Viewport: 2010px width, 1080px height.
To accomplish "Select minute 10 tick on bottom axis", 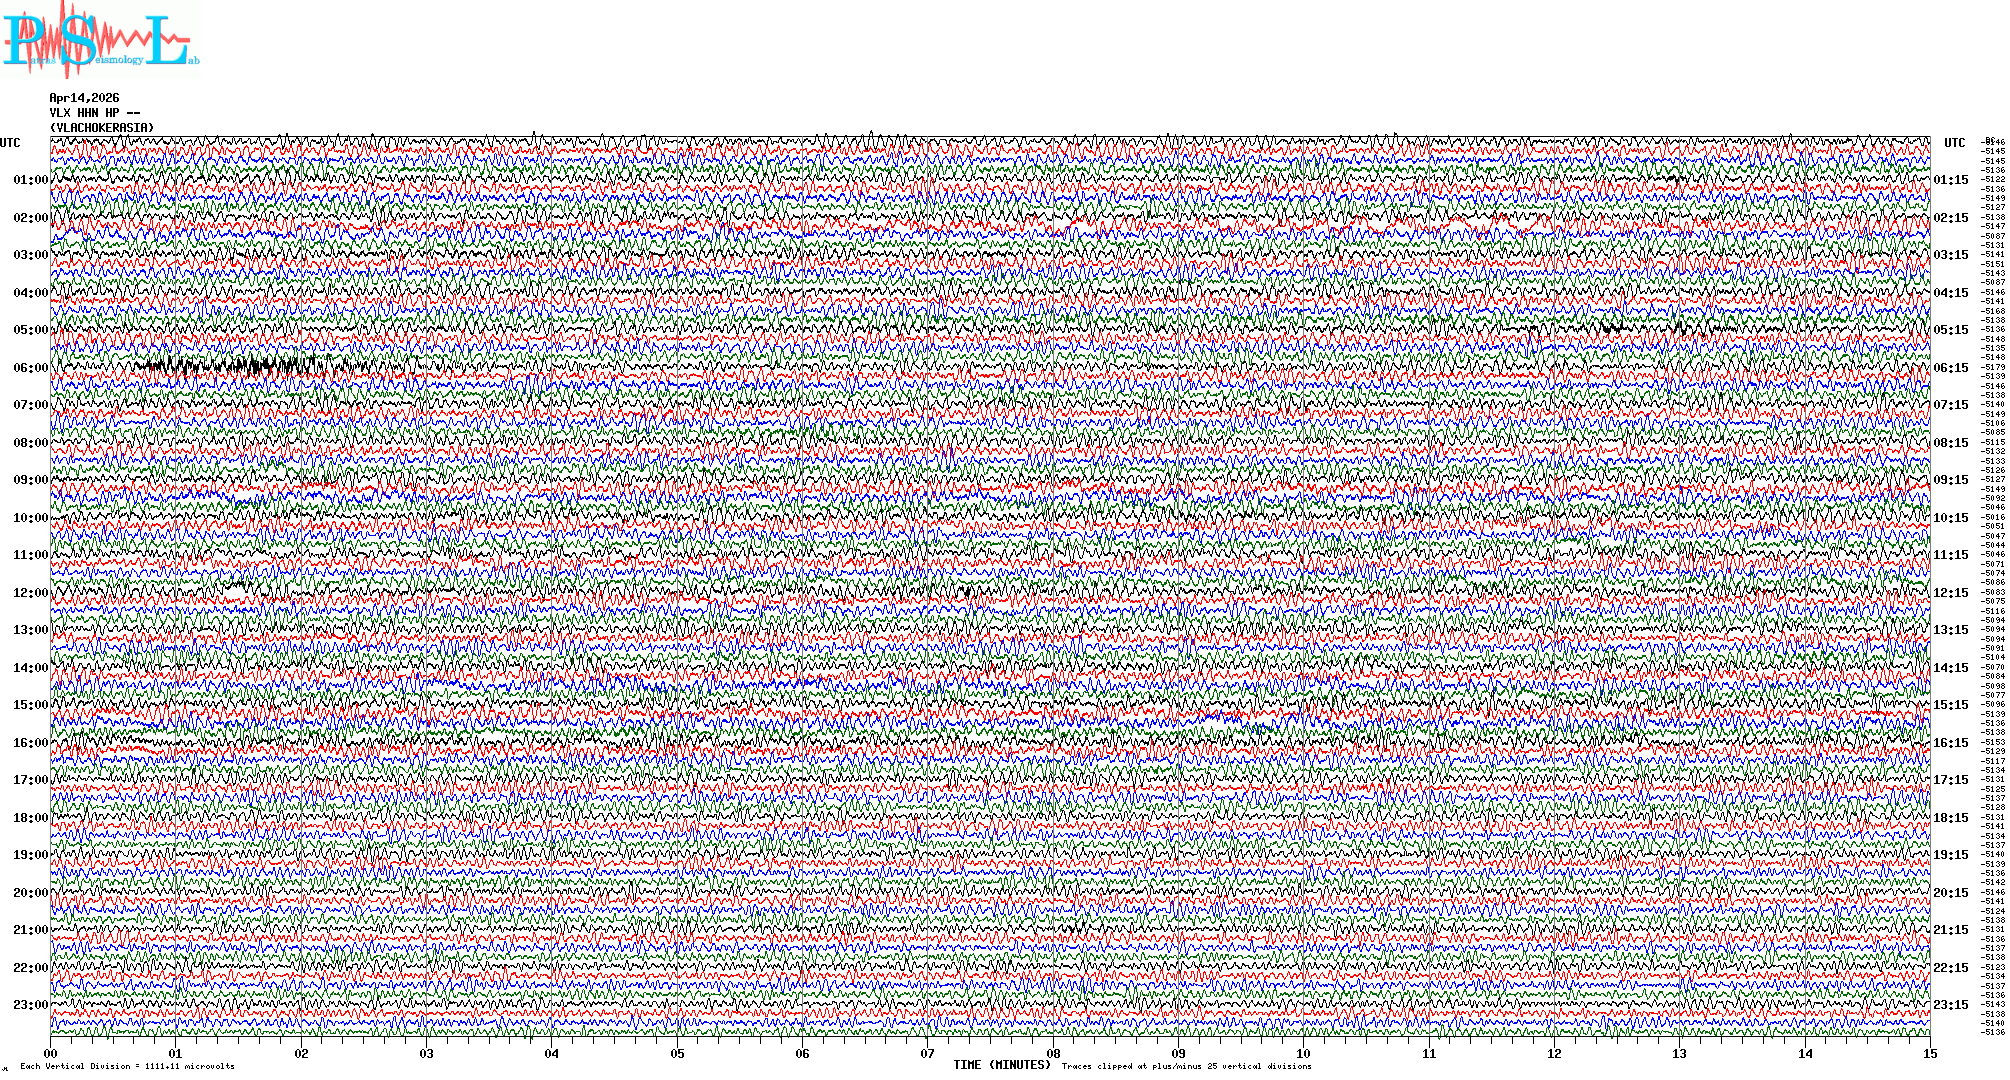I will pyautogui.click(x=1303, y=1053).
